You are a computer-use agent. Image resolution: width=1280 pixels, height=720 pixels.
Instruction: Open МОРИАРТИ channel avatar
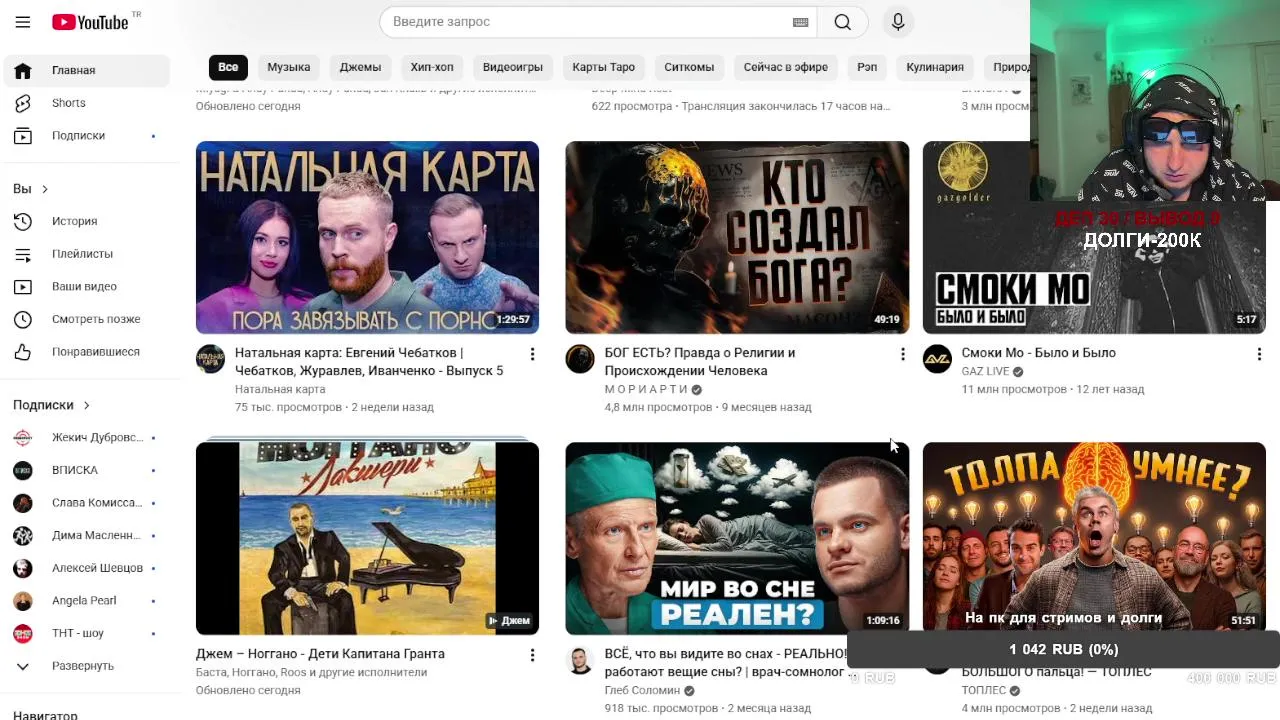580,359
